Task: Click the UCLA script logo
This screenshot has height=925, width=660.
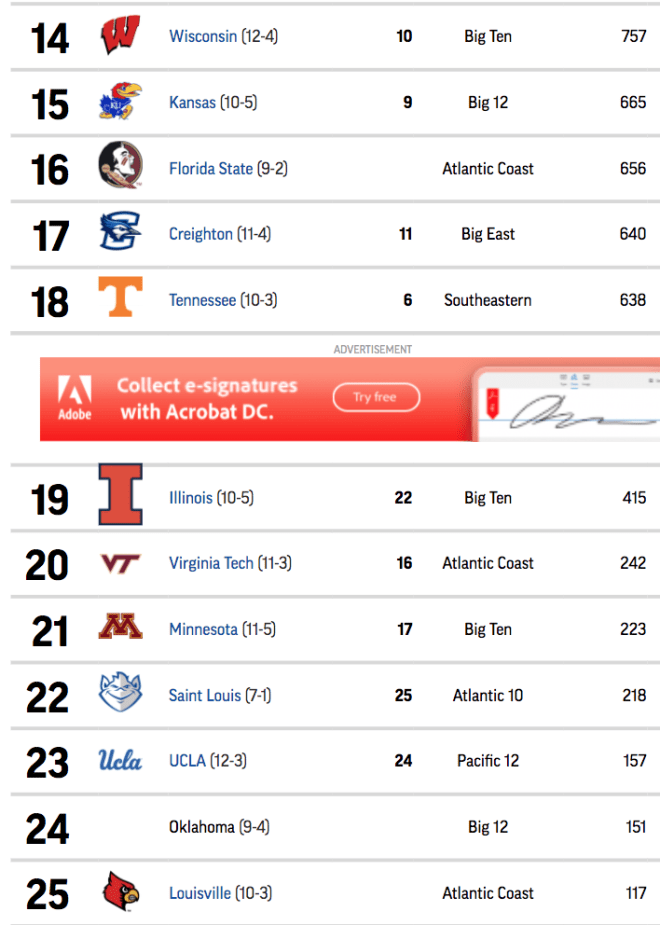Action: click(120, 760)
